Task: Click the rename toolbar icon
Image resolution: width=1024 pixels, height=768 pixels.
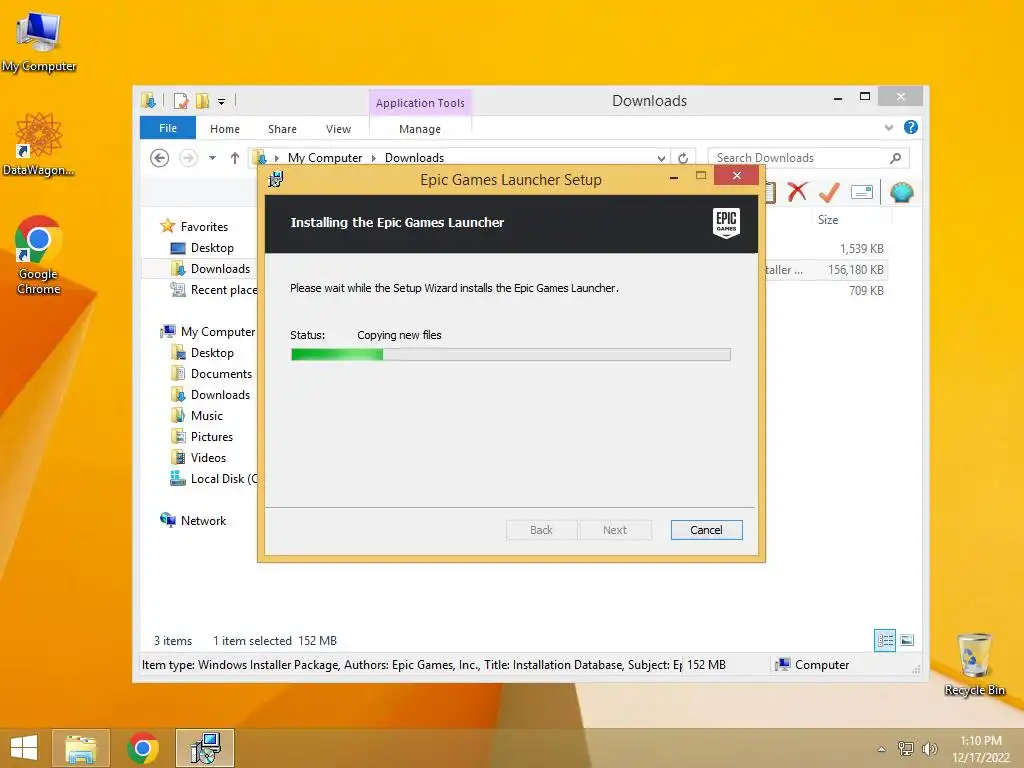Action: 862,192
